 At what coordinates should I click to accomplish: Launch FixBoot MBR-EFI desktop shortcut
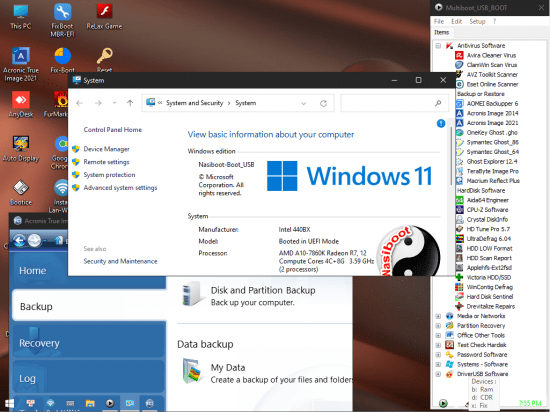coord(62,20)
